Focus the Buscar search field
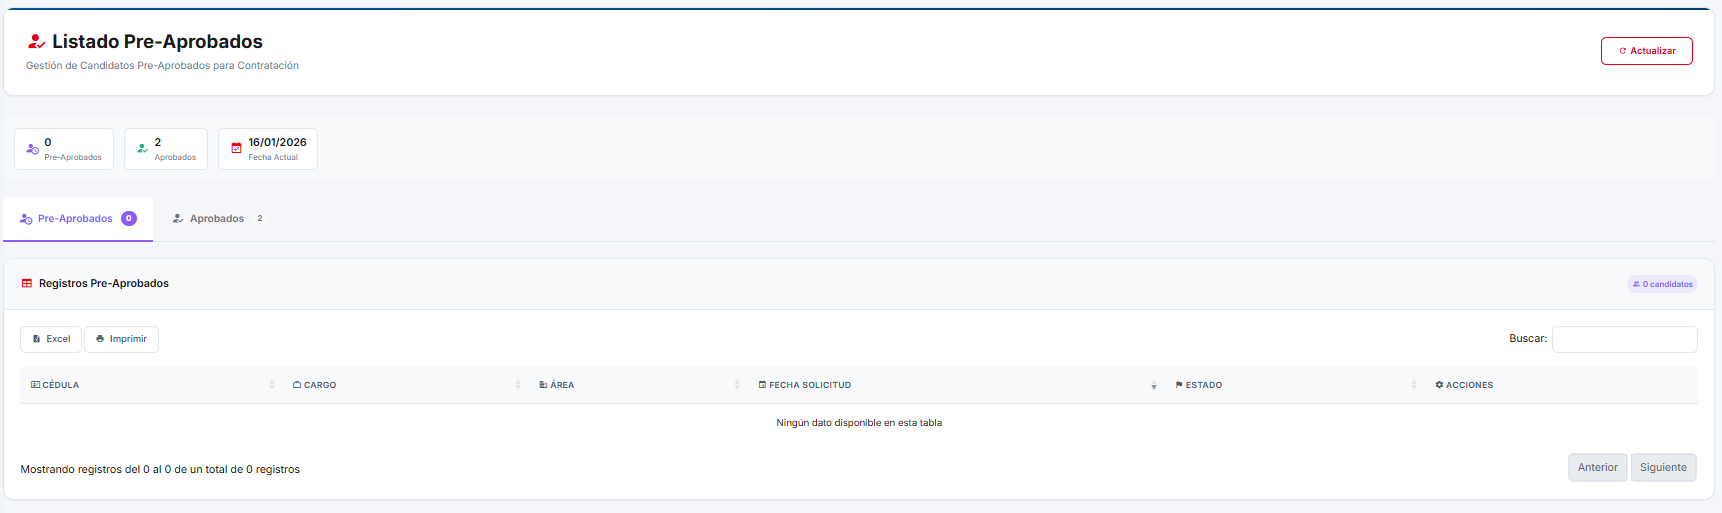 click(1624, 339)
